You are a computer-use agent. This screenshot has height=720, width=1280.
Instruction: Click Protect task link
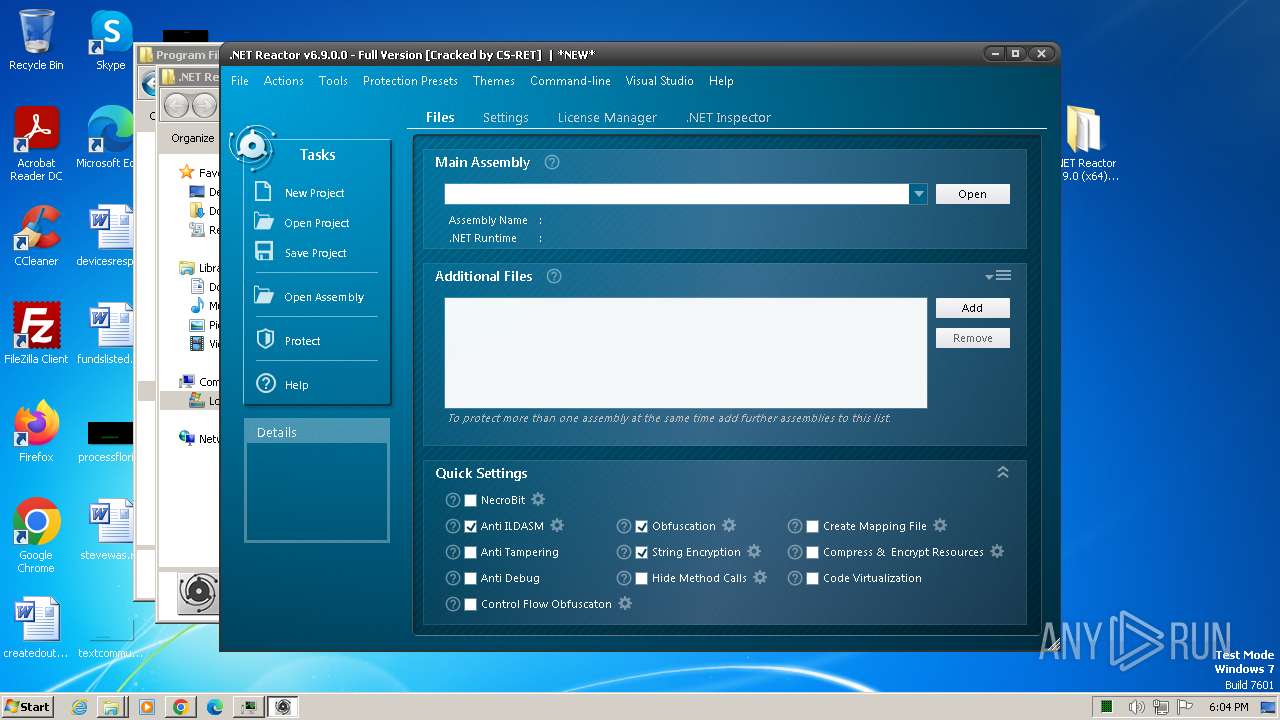coord(302,341)
